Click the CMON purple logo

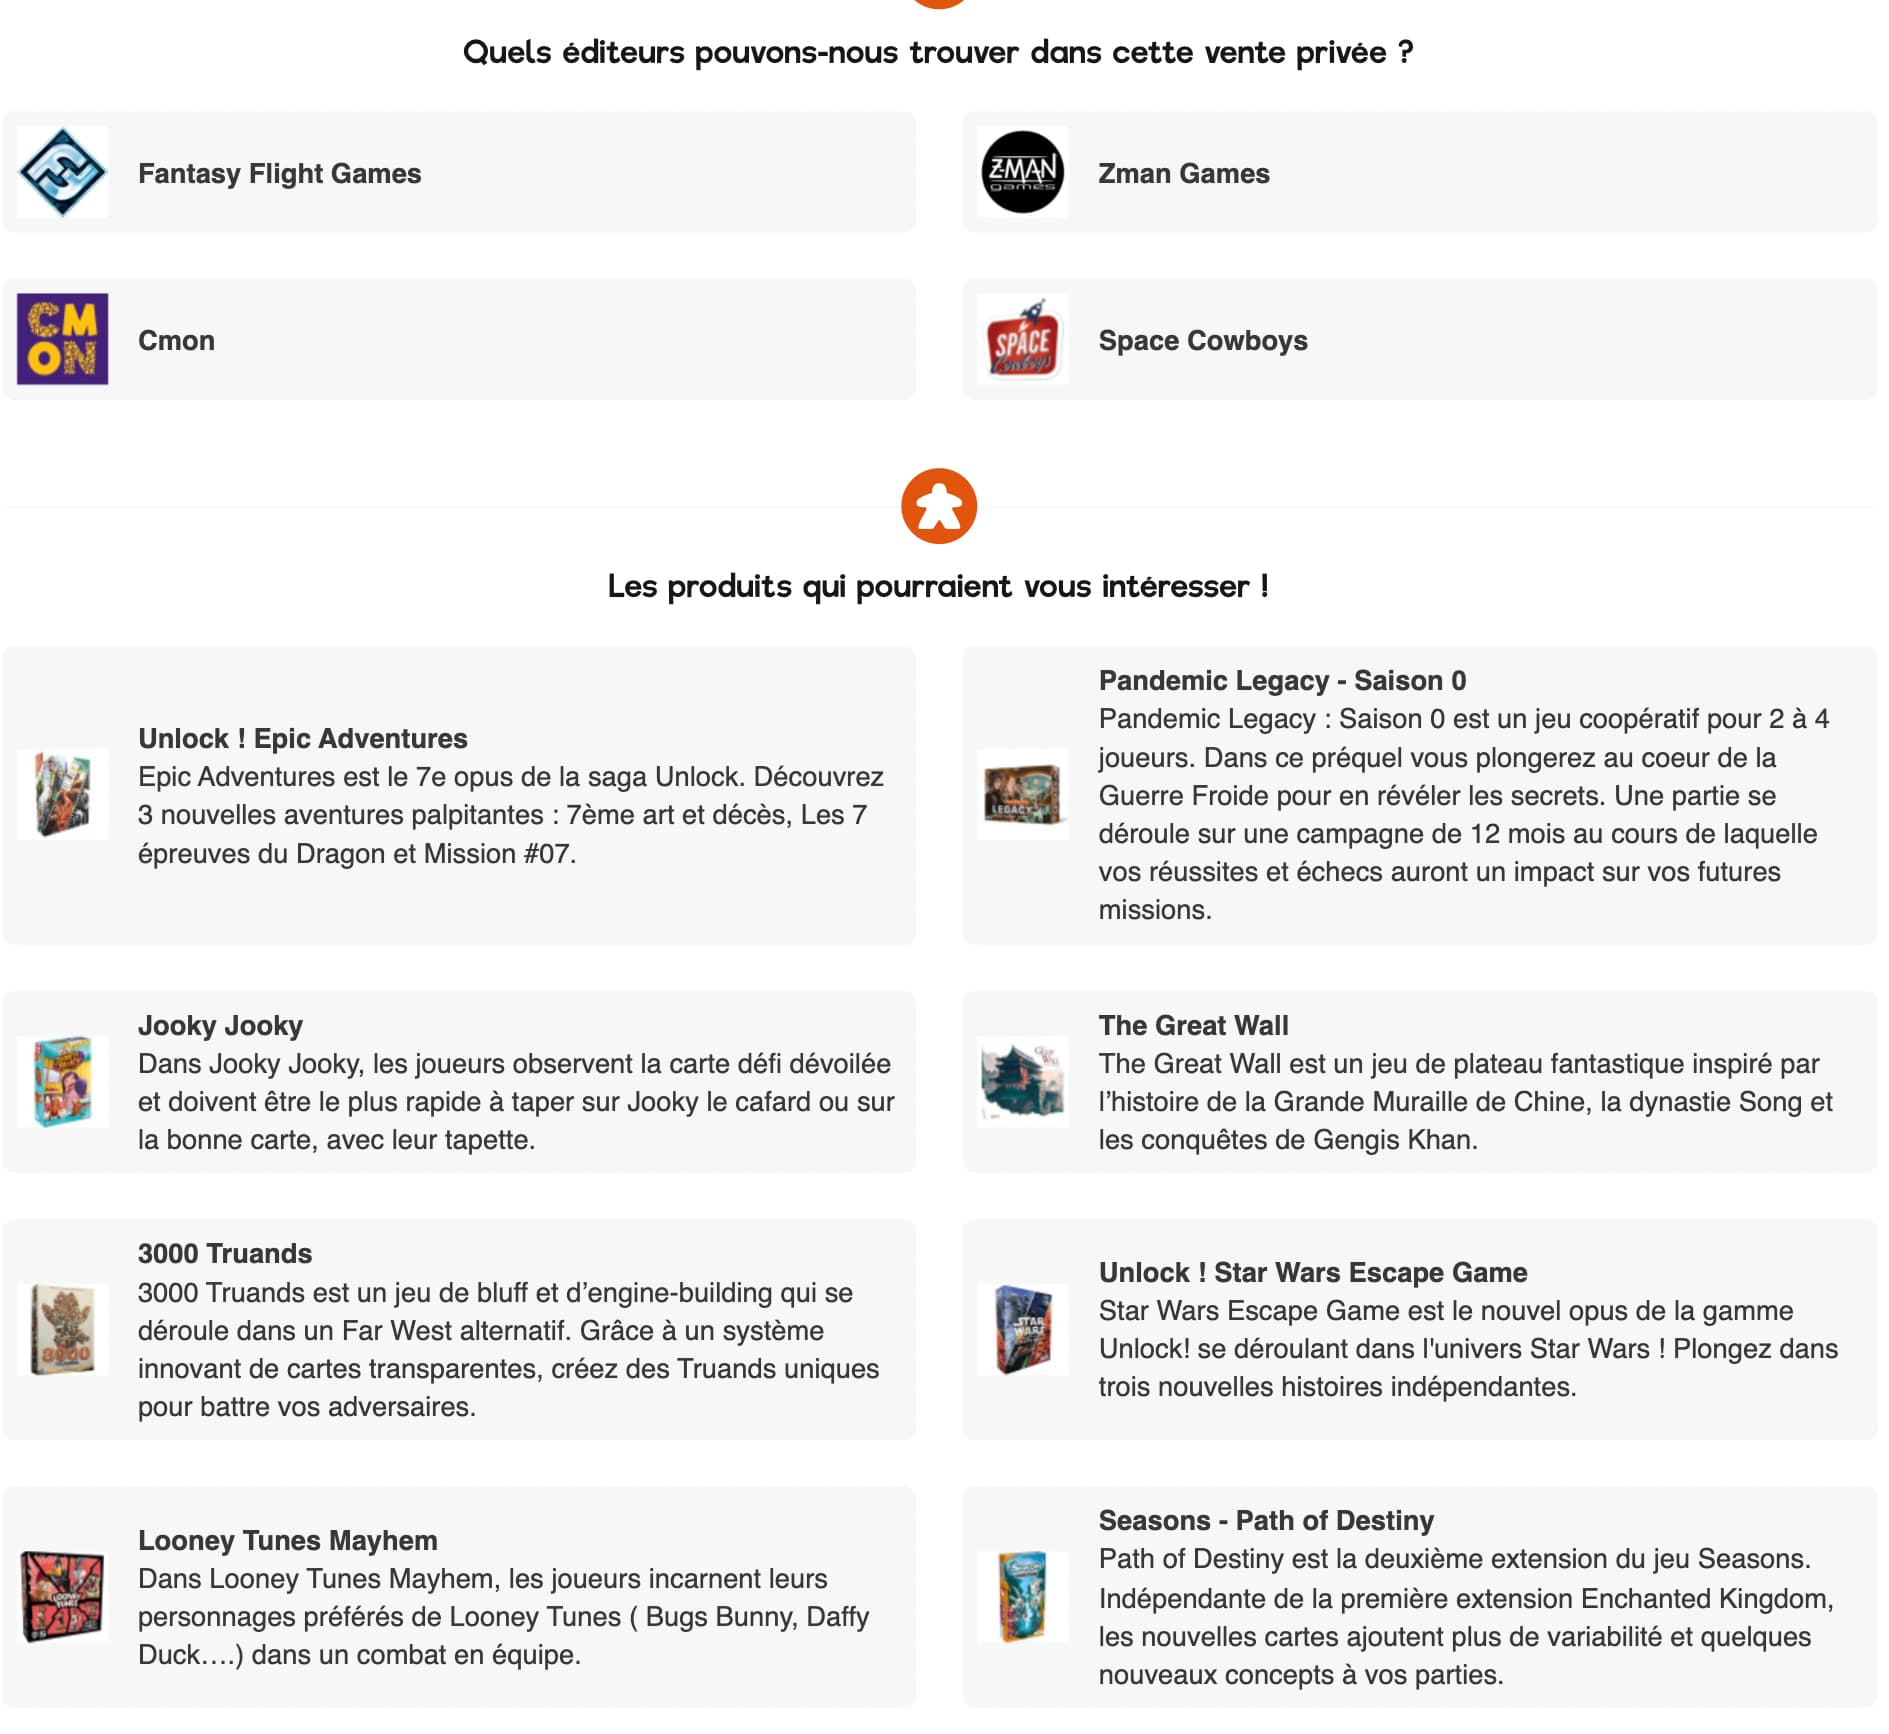coord(63,339)
